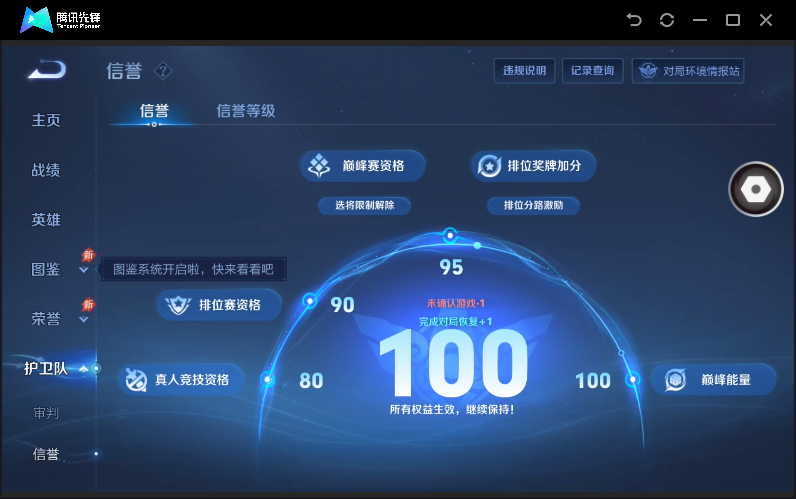Click the Tencent Pioneer logo

click(x=60, y=20)
